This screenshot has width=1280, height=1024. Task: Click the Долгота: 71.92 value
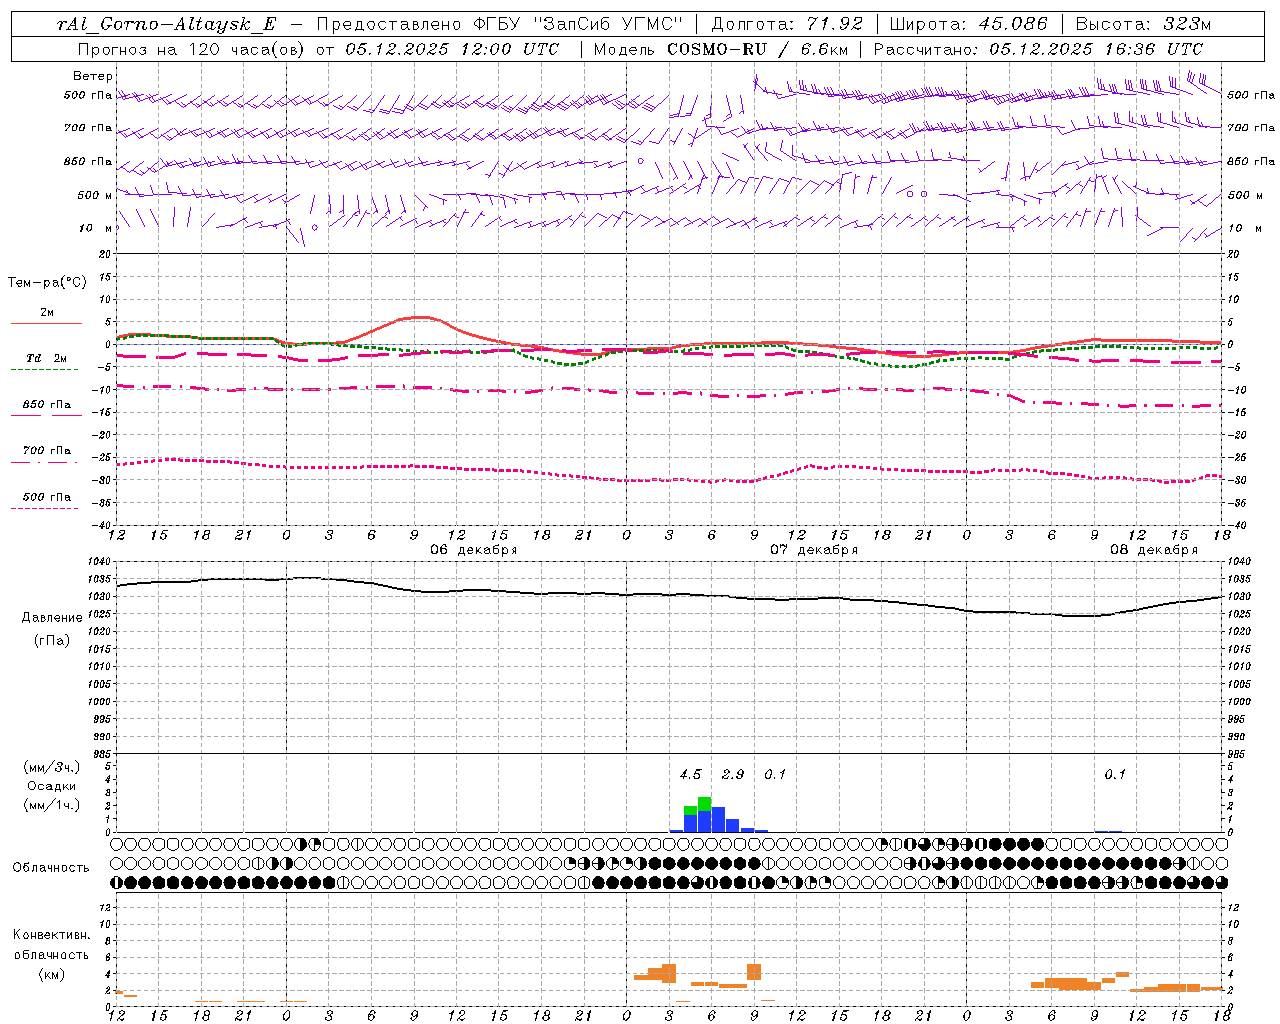(787, 24)
